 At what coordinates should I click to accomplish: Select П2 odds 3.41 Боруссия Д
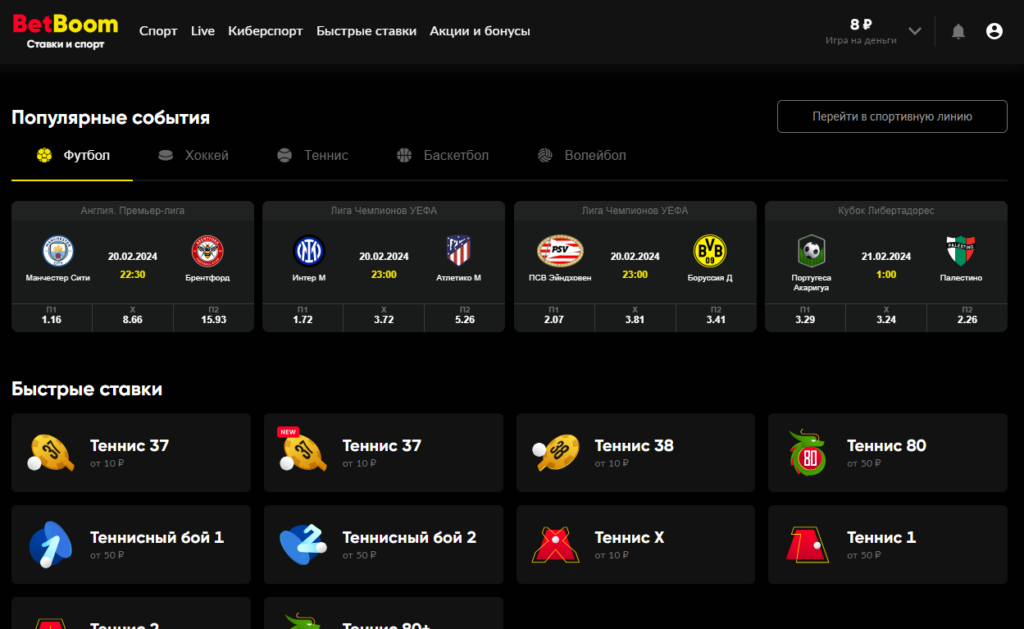click(716, 316)
